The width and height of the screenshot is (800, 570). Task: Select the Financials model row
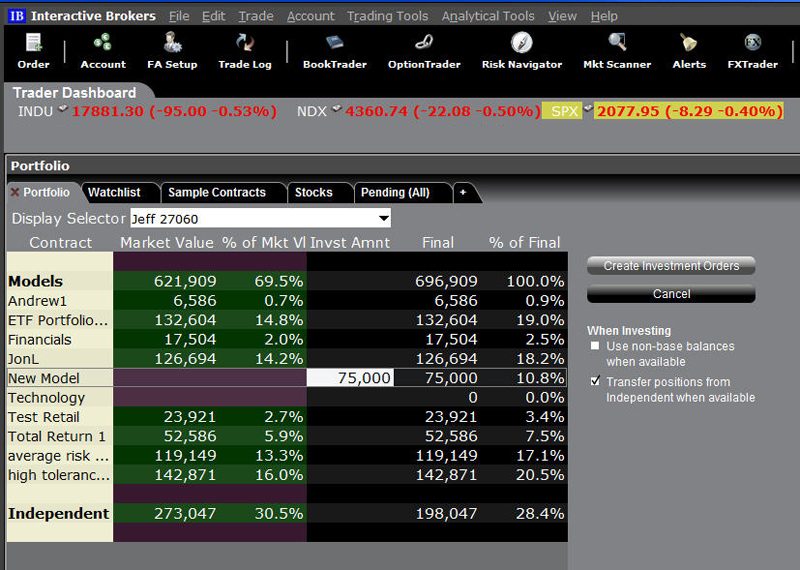(x=287, y=339)
